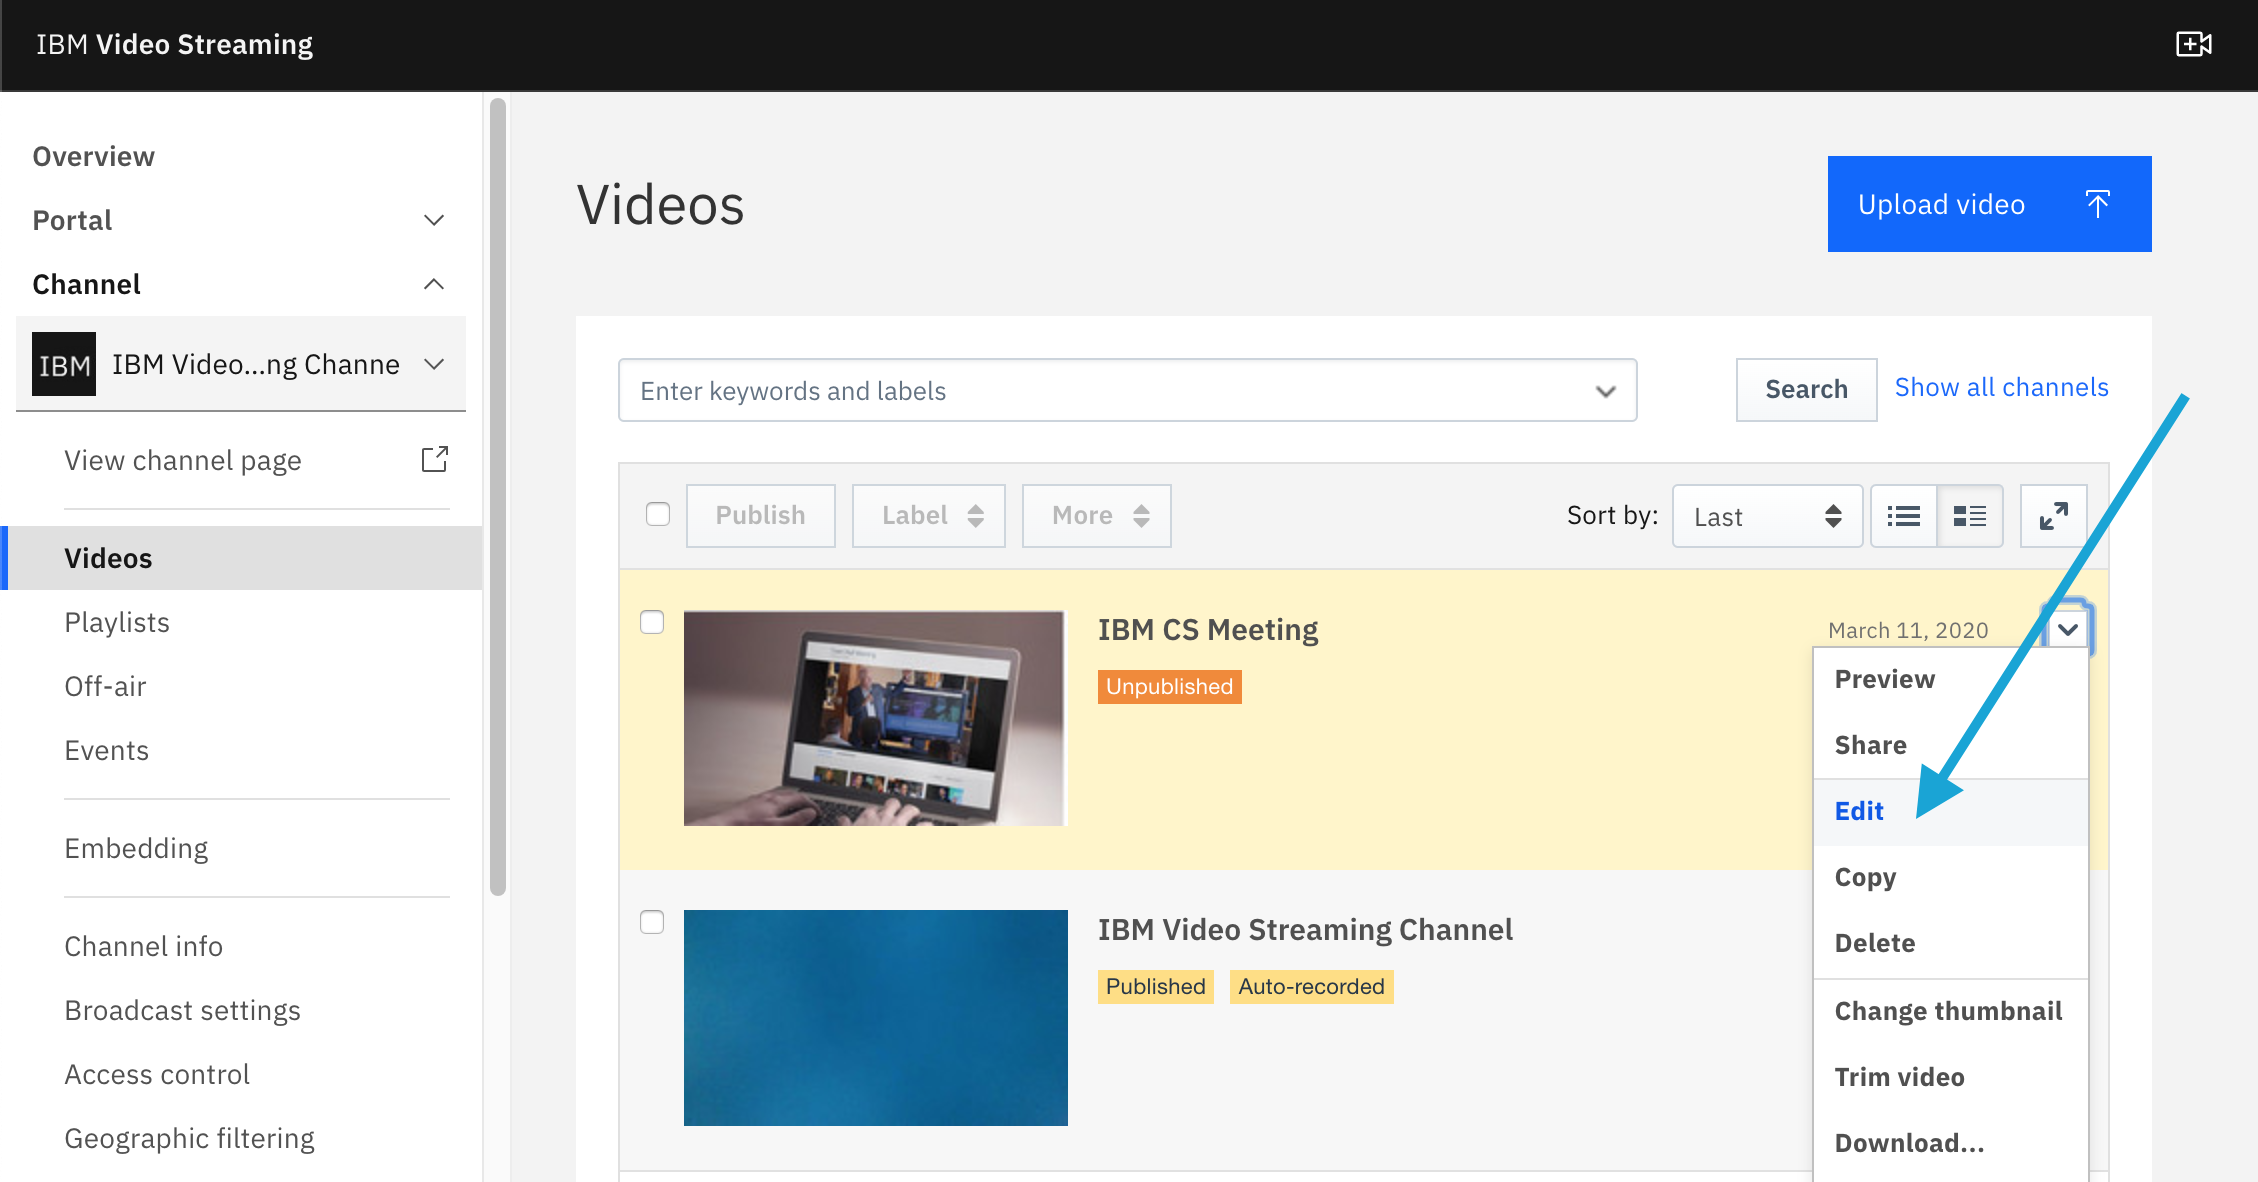The height and width of the screenshot is (1182, 2258).
Task: Choose Copy in the video menu
Action: (1950, 877)
